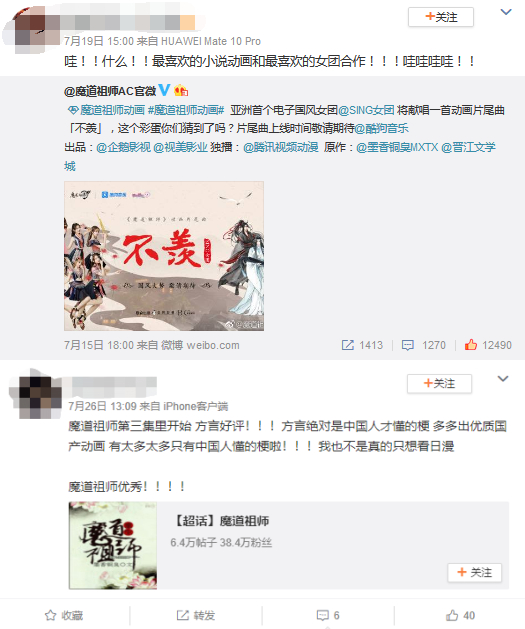Click the comment icon showing 1270
The width and height of the screenshot is (525, 629).
point(408,345)
